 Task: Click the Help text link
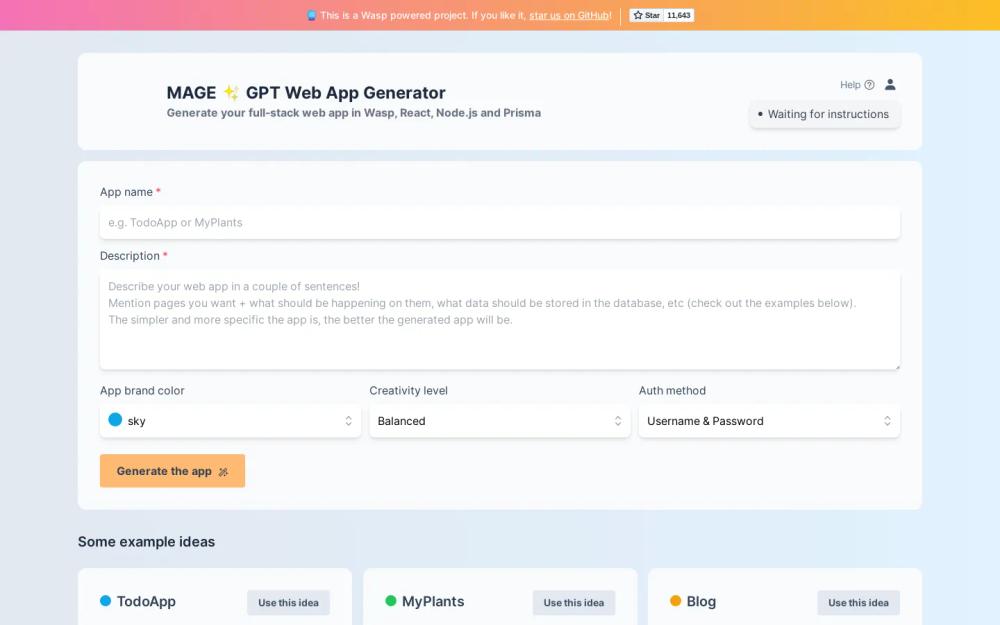coord(849,85)
